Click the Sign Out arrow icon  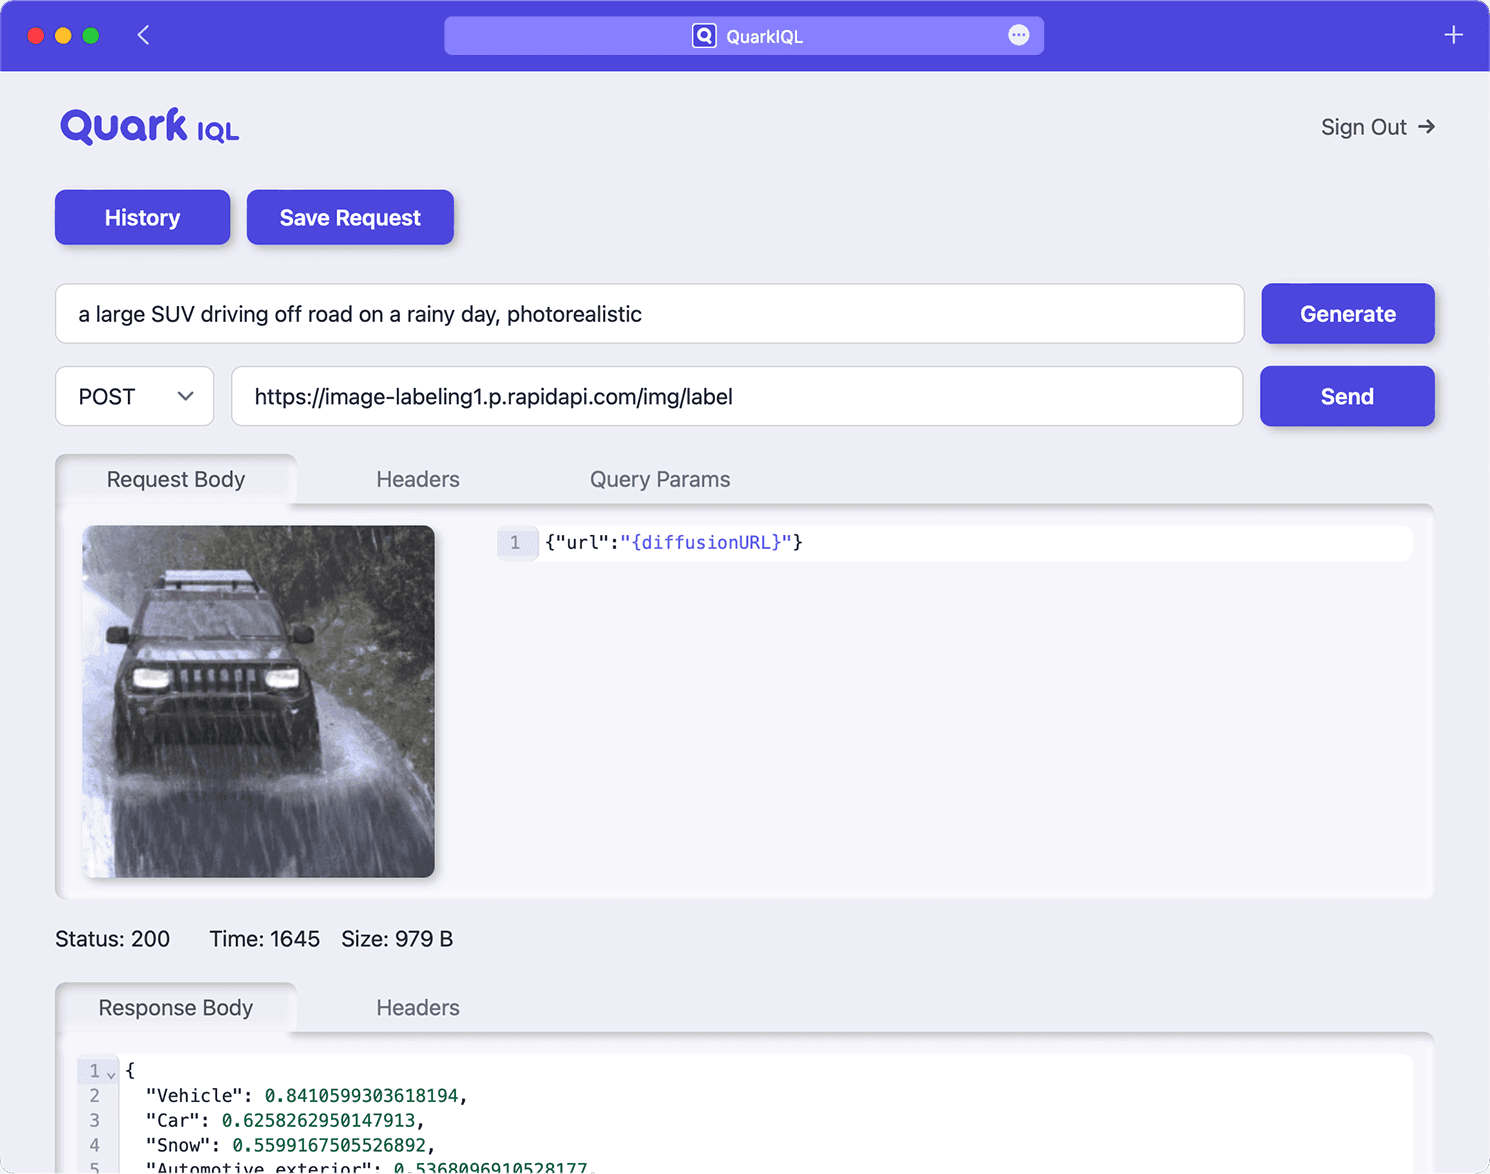(1427, 127)
